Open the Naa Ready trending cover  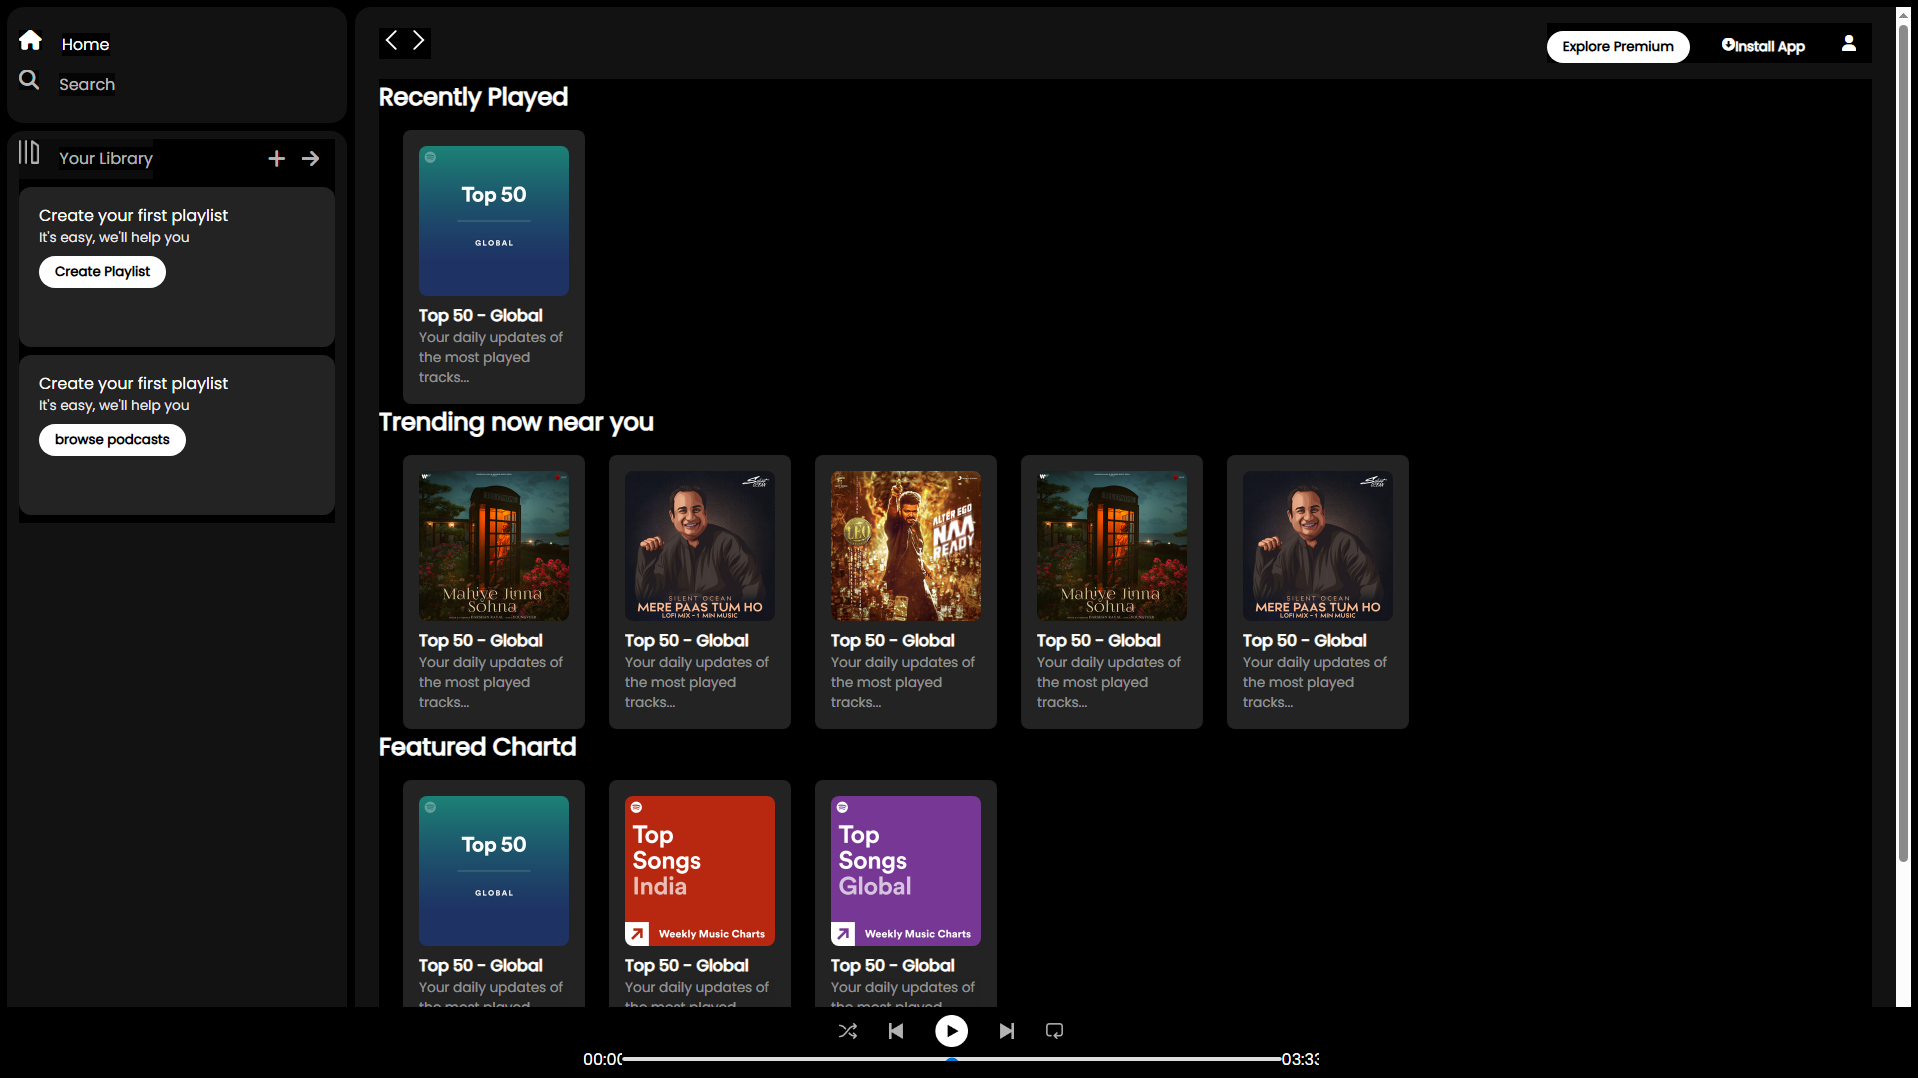point(906,546)
